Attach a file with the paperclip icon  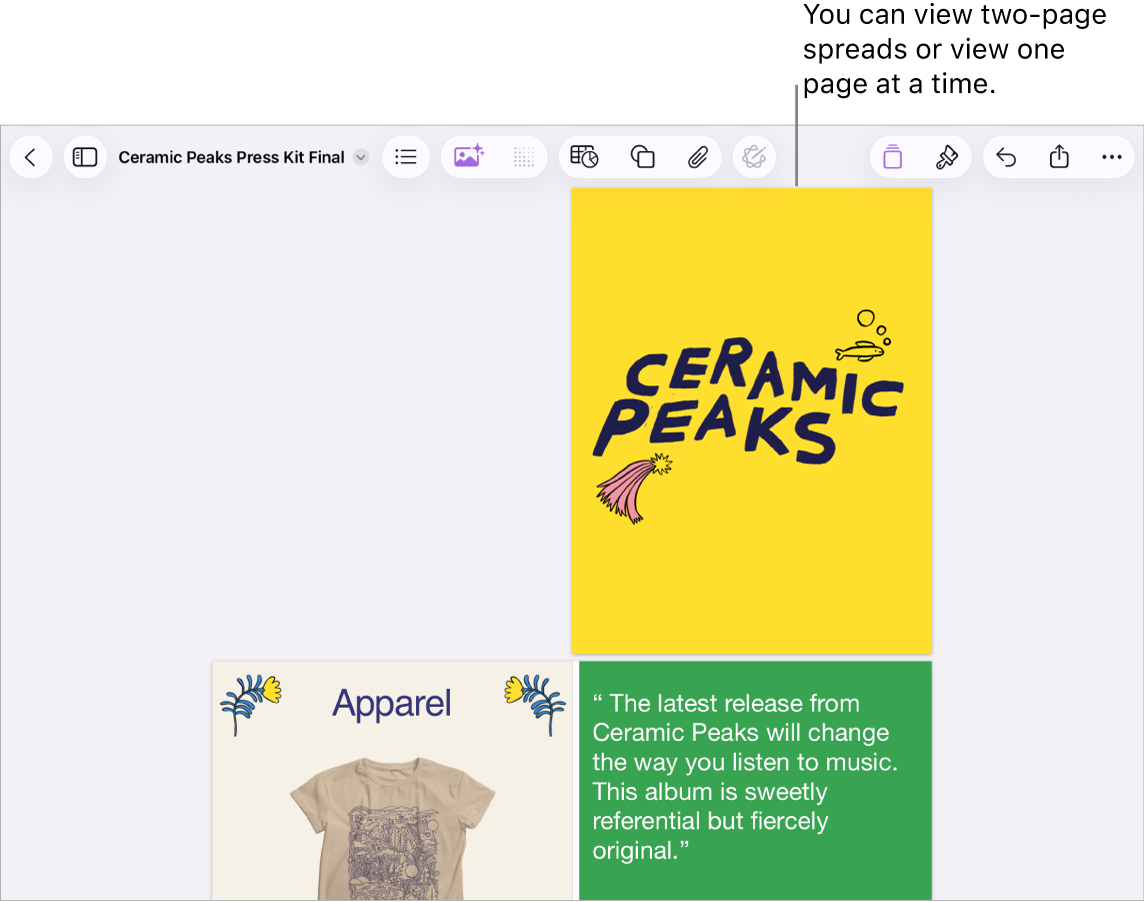click(697, 157)
